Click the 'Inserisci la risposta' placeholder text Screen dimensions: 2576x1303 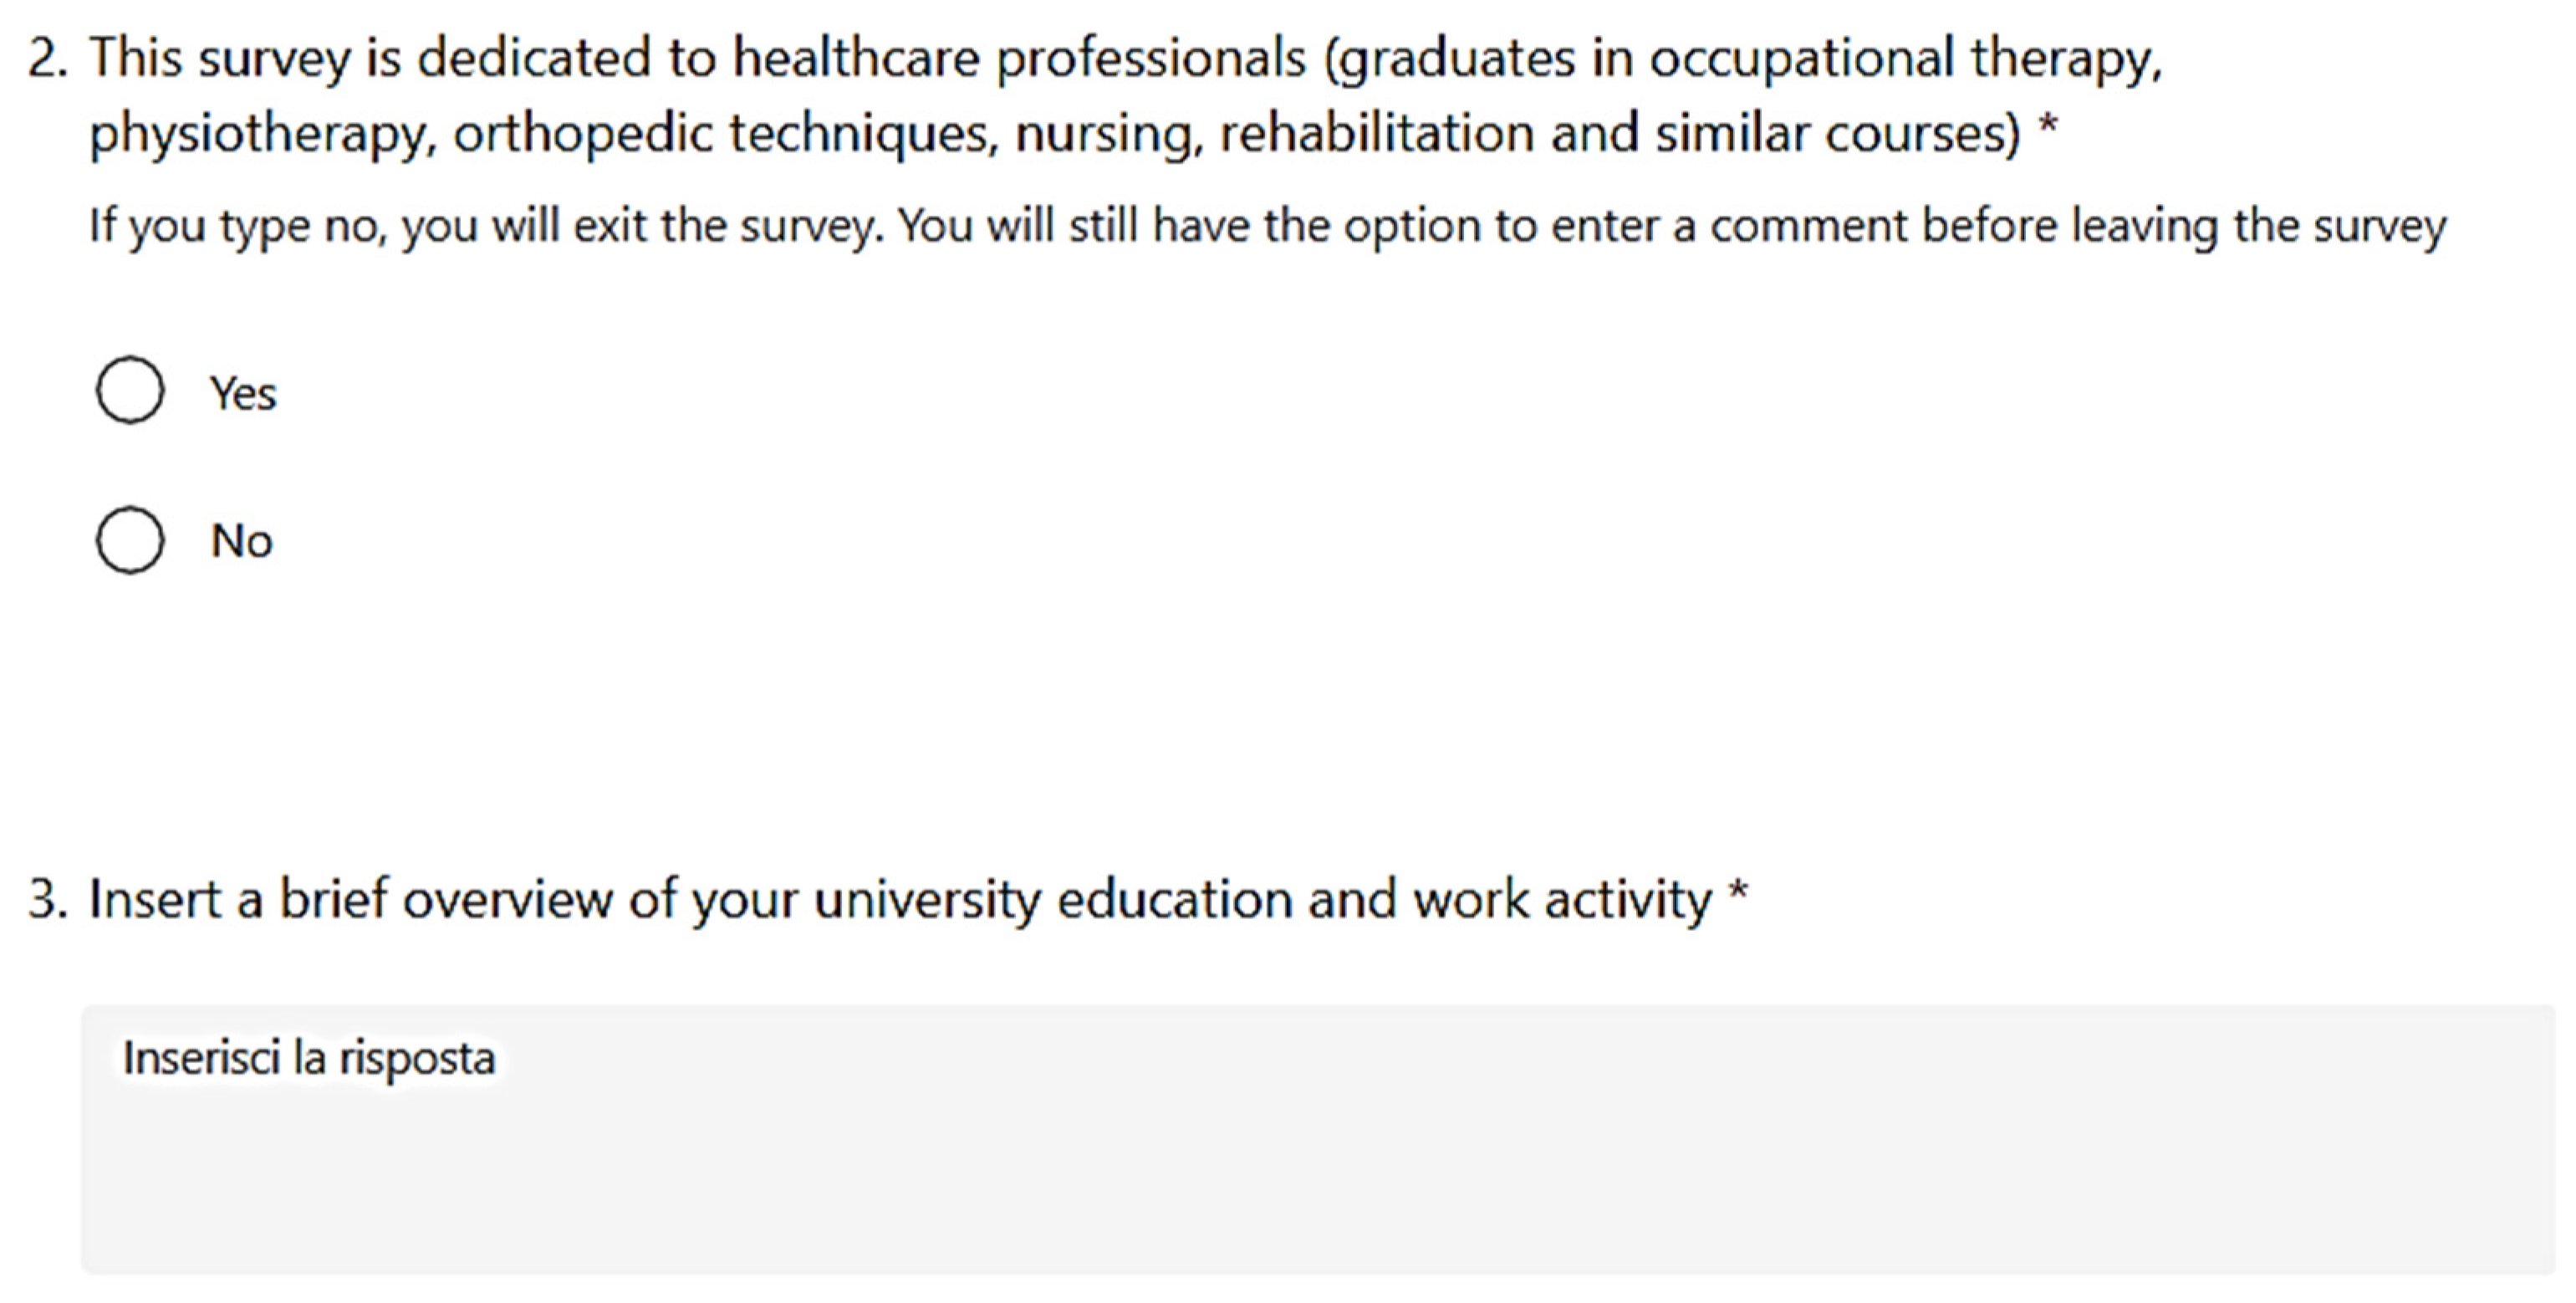pos(308,1058)
